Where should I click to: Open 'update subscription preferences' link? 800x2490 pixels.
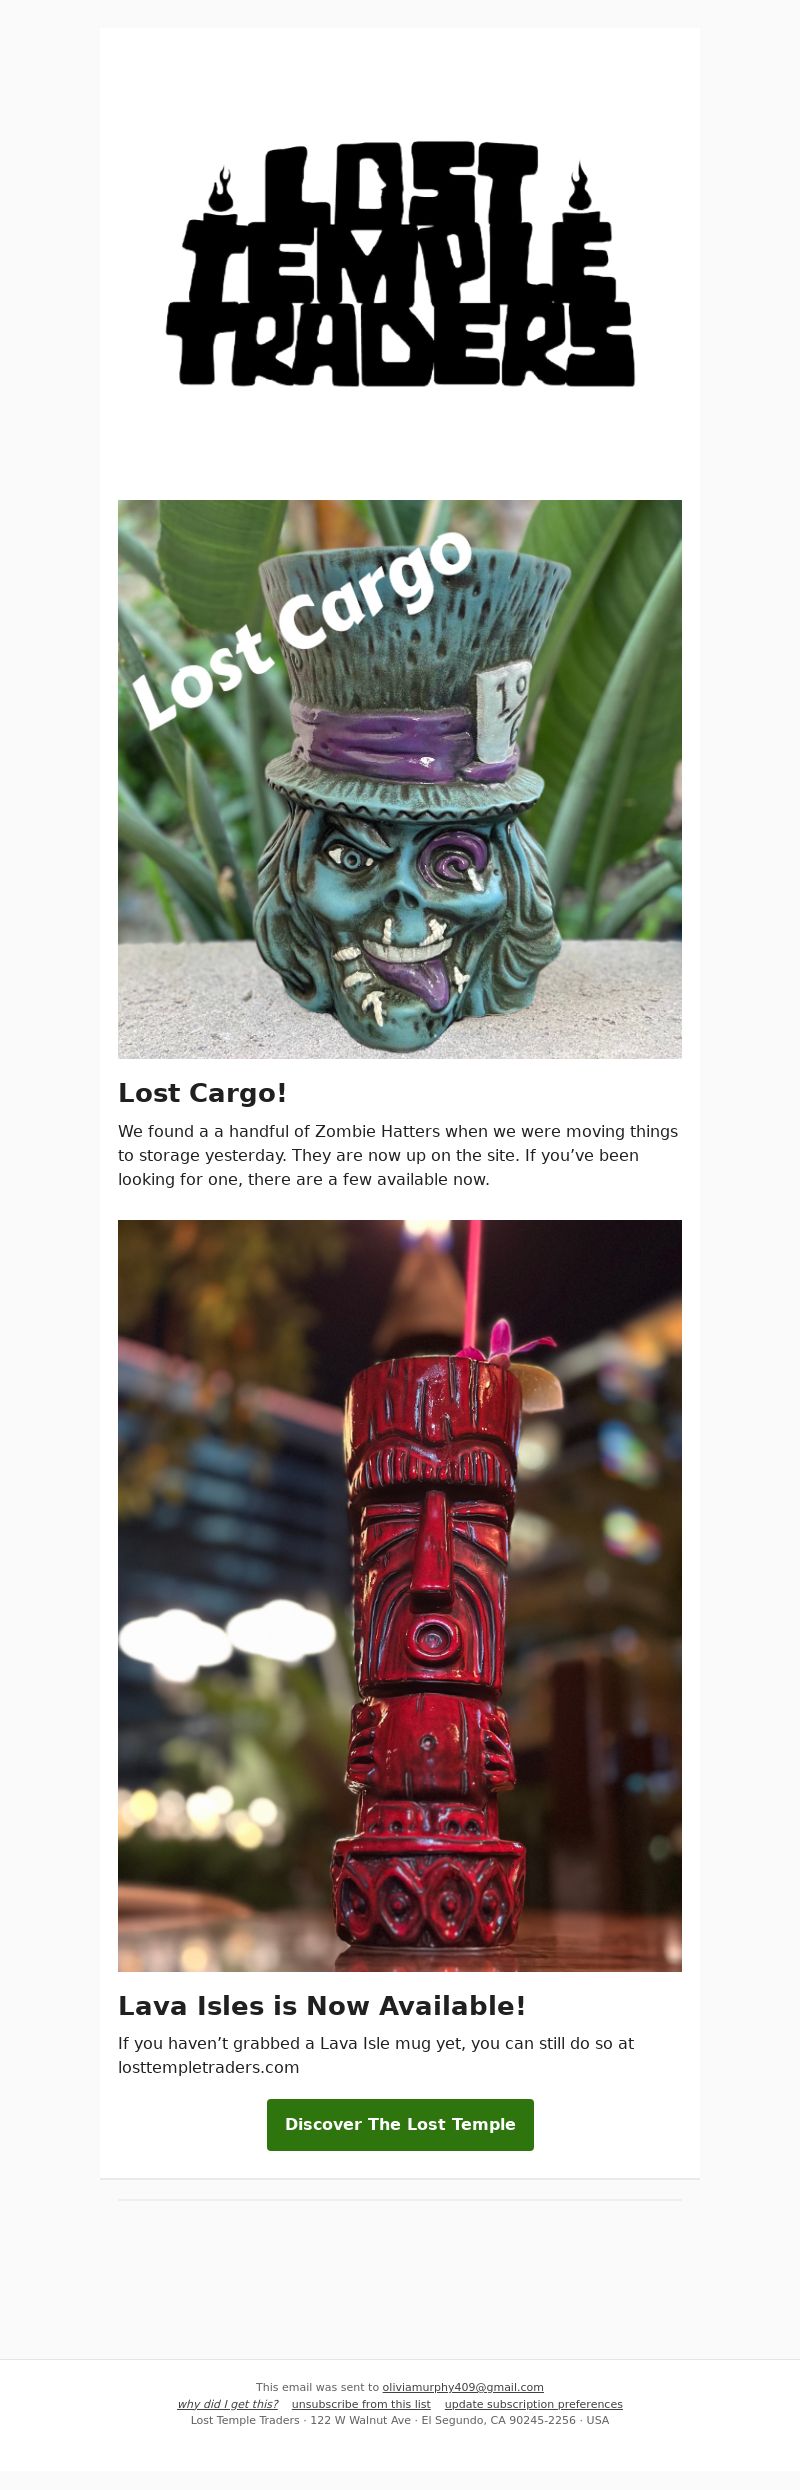[x=534, y=2404]
